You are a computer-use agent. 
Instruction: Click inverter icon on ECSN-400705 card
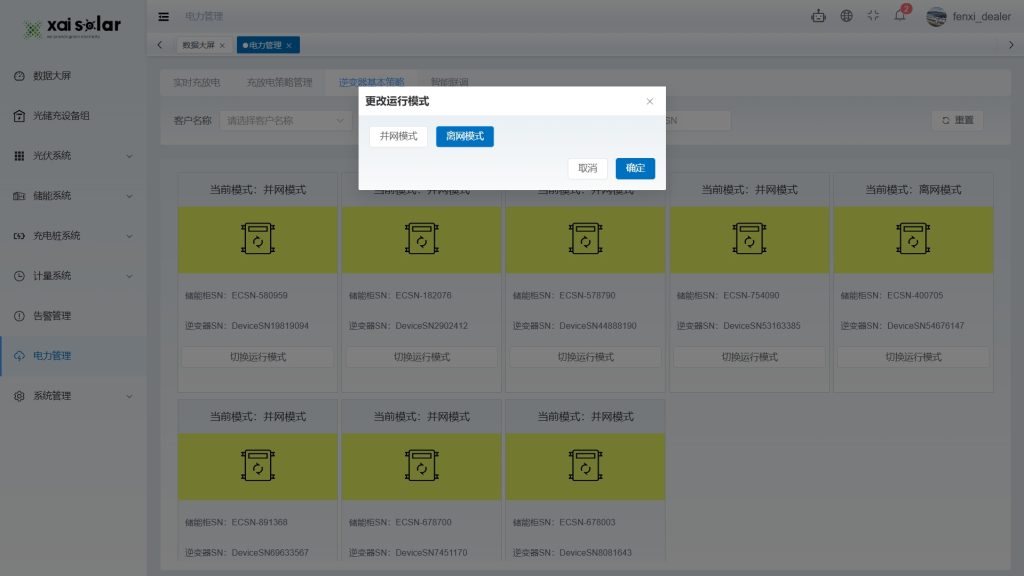coord(913,240)
